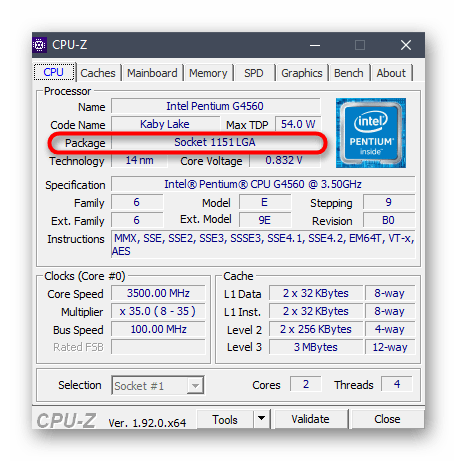Click the Stepping value 9
Viewport: 457px width, 461px height.
[389, 202]
